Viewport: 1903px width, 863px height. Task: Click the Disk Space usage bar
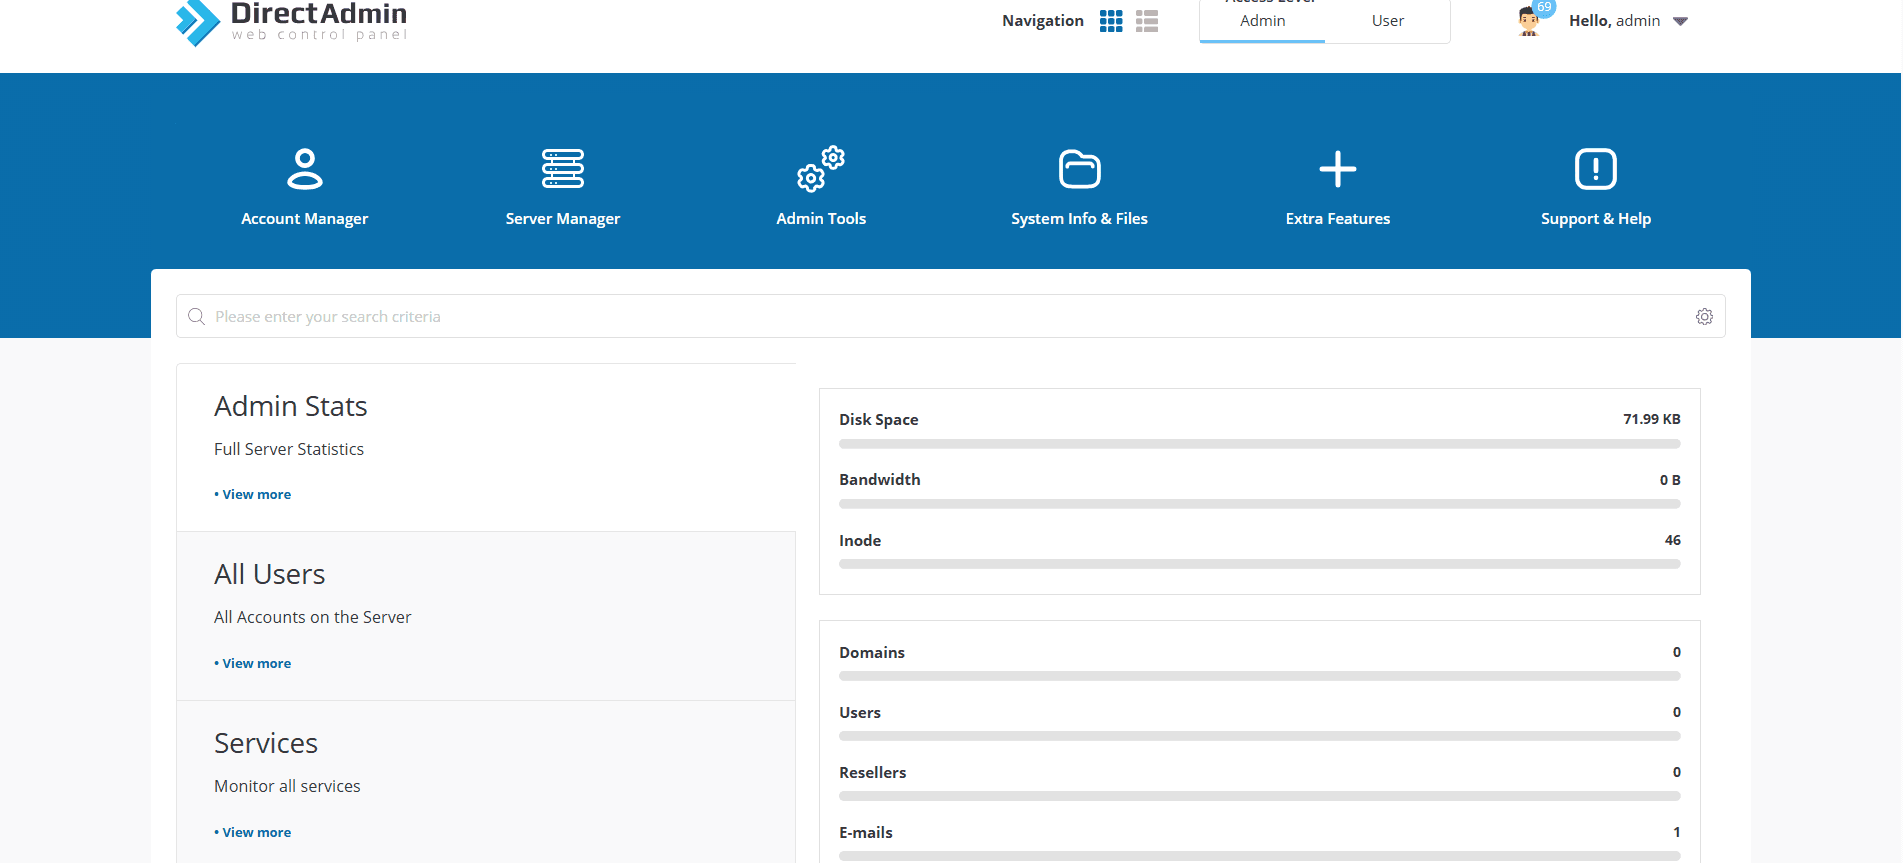(x=1259, y=444)
